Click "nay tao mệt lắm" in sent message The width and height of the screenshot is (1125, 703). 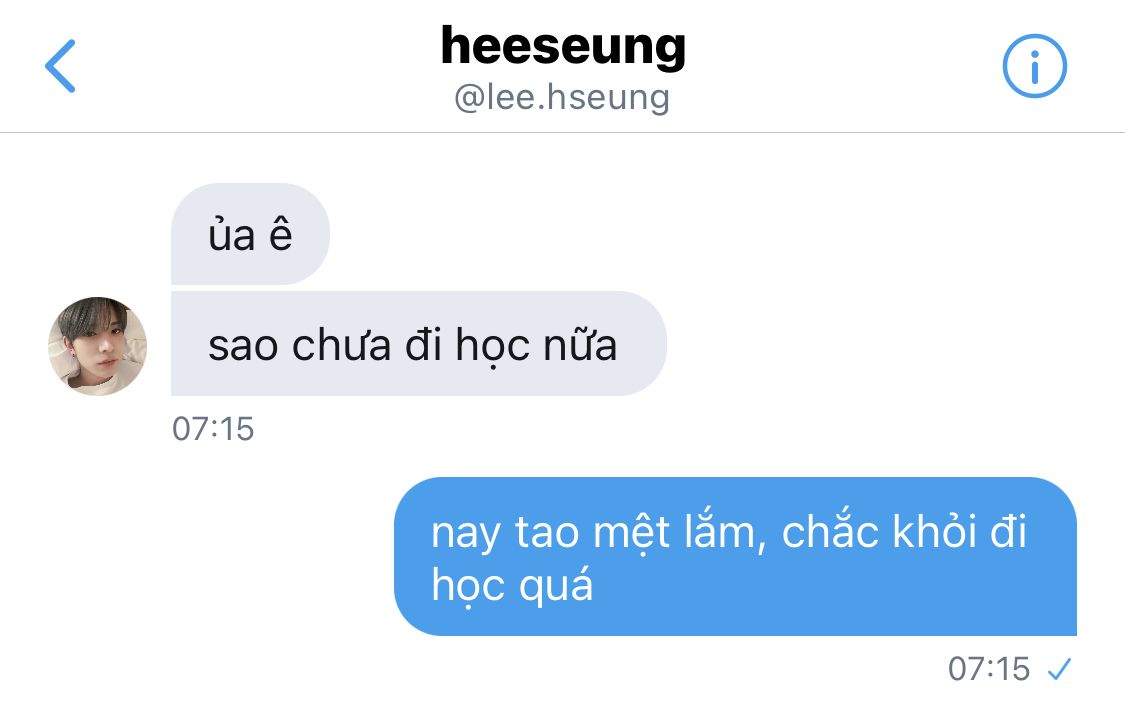coord(593,532)
